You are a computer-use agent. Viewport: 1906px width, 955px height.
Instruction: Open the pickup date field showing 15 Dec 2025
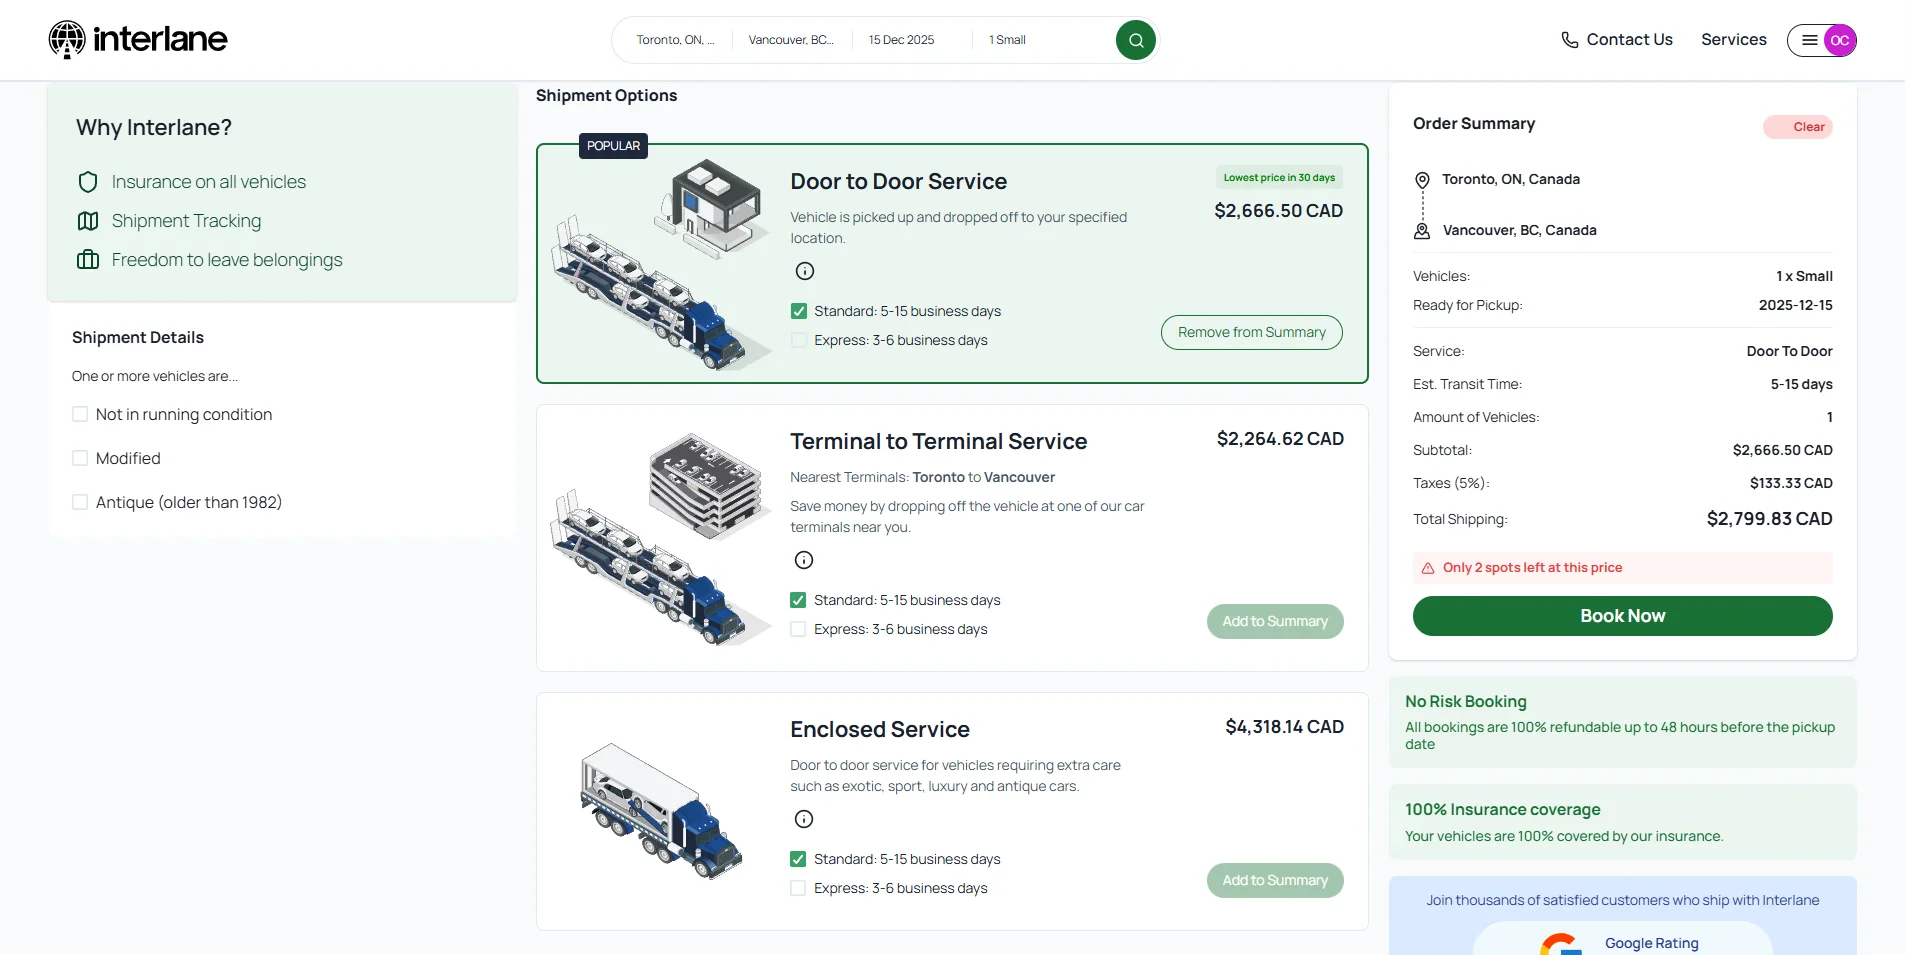click(x=900, y=40)
